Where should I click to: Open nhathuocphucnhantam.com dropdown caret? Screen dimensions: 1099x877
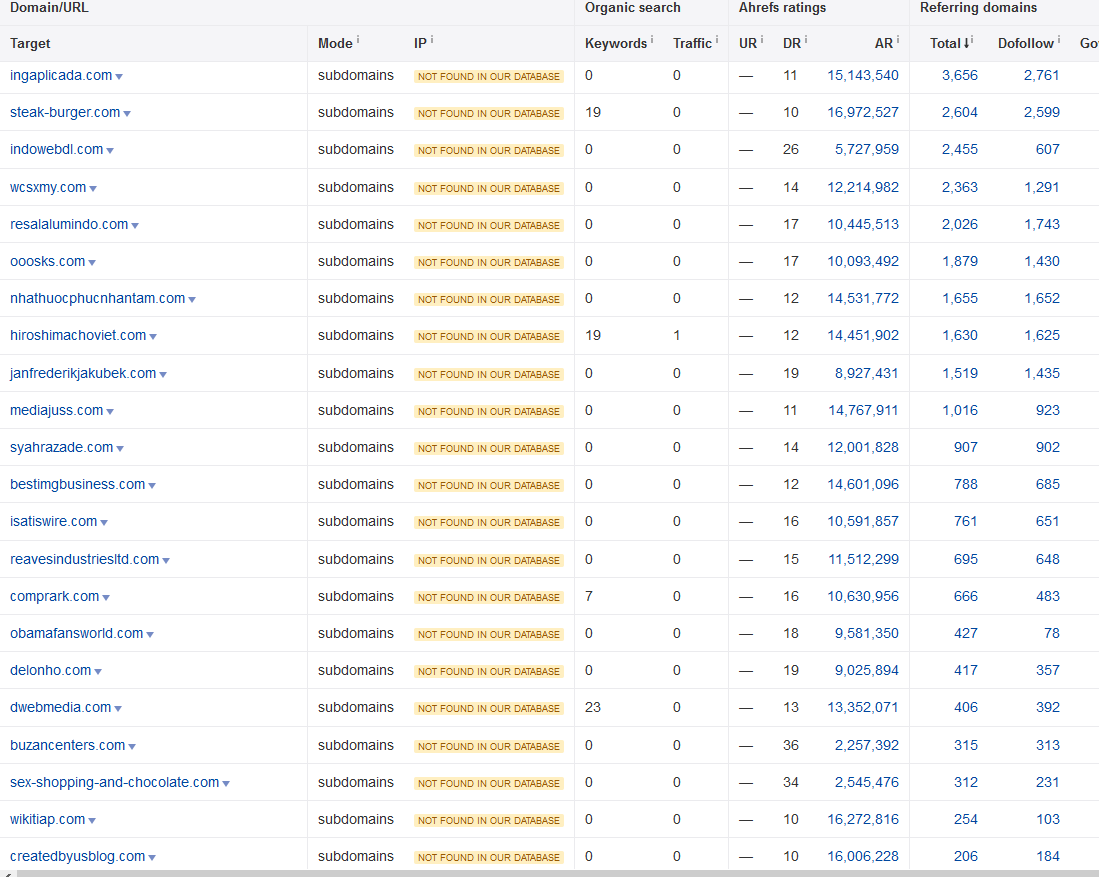point(192,300)
